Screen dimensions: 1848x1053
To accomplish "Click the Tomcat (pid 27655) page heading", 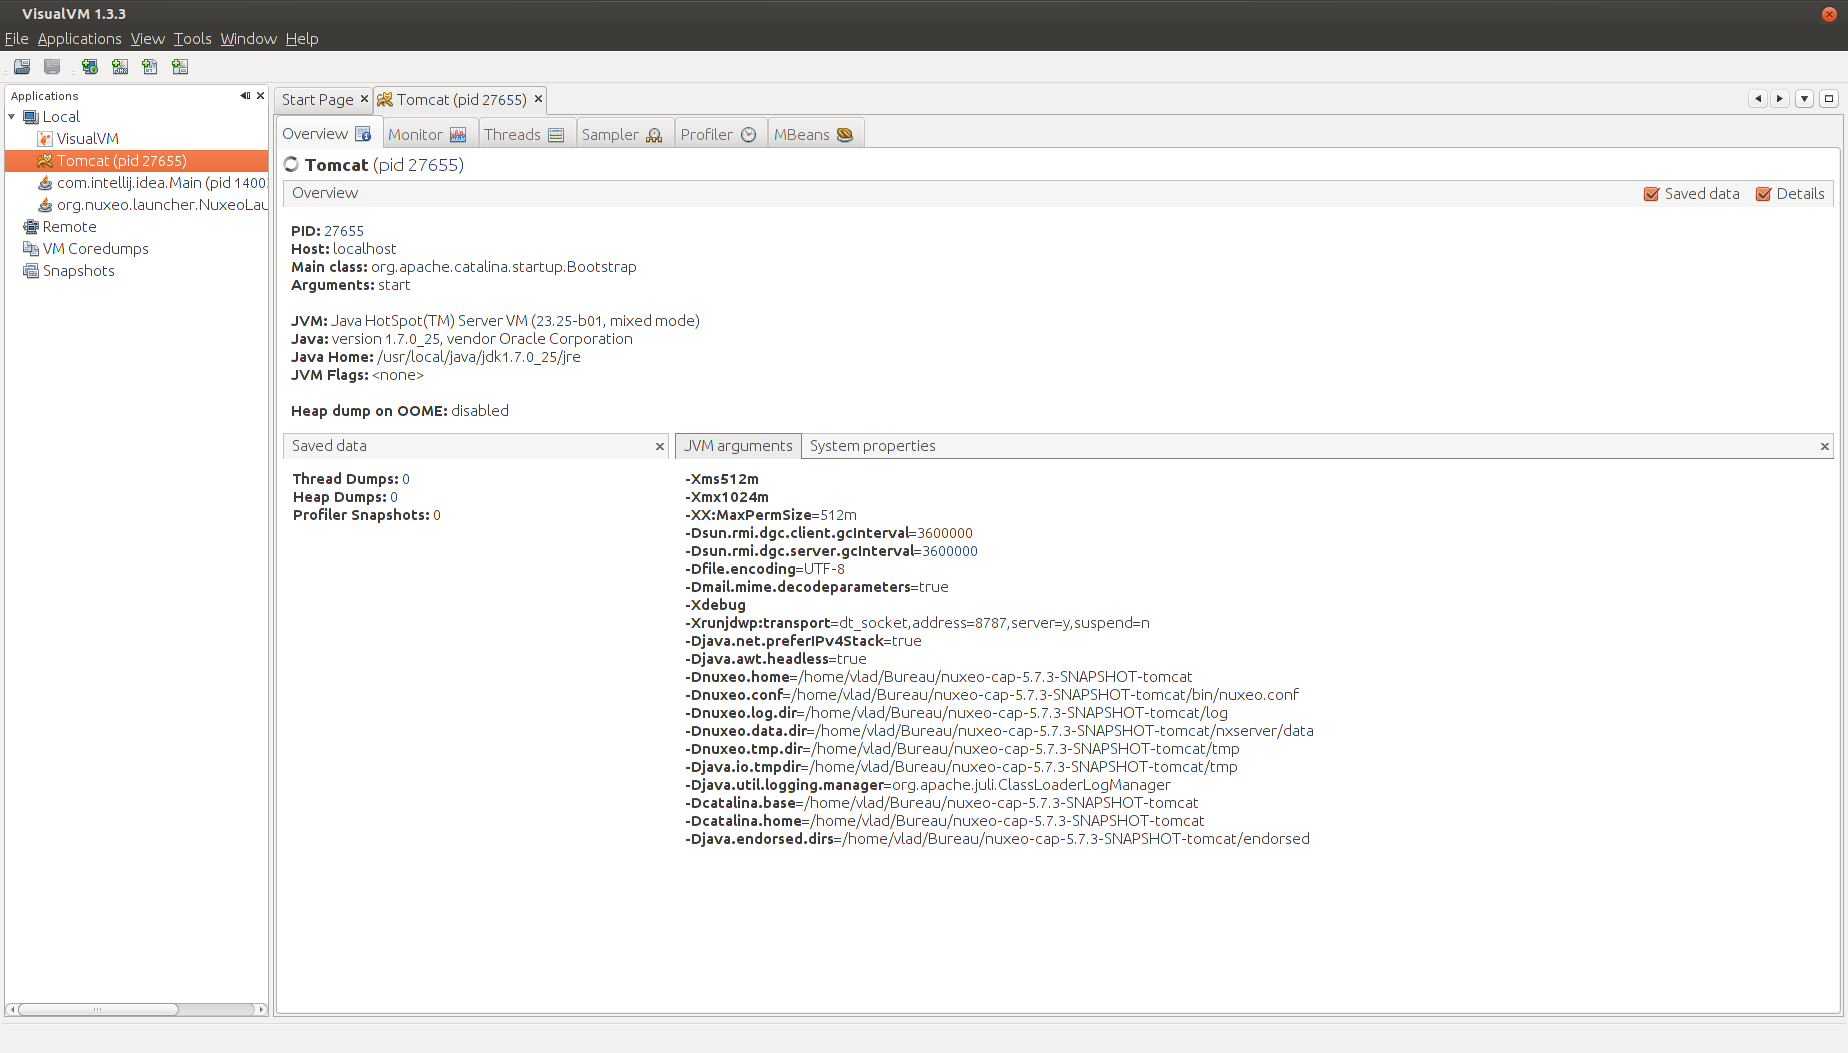I will [384, 165].
